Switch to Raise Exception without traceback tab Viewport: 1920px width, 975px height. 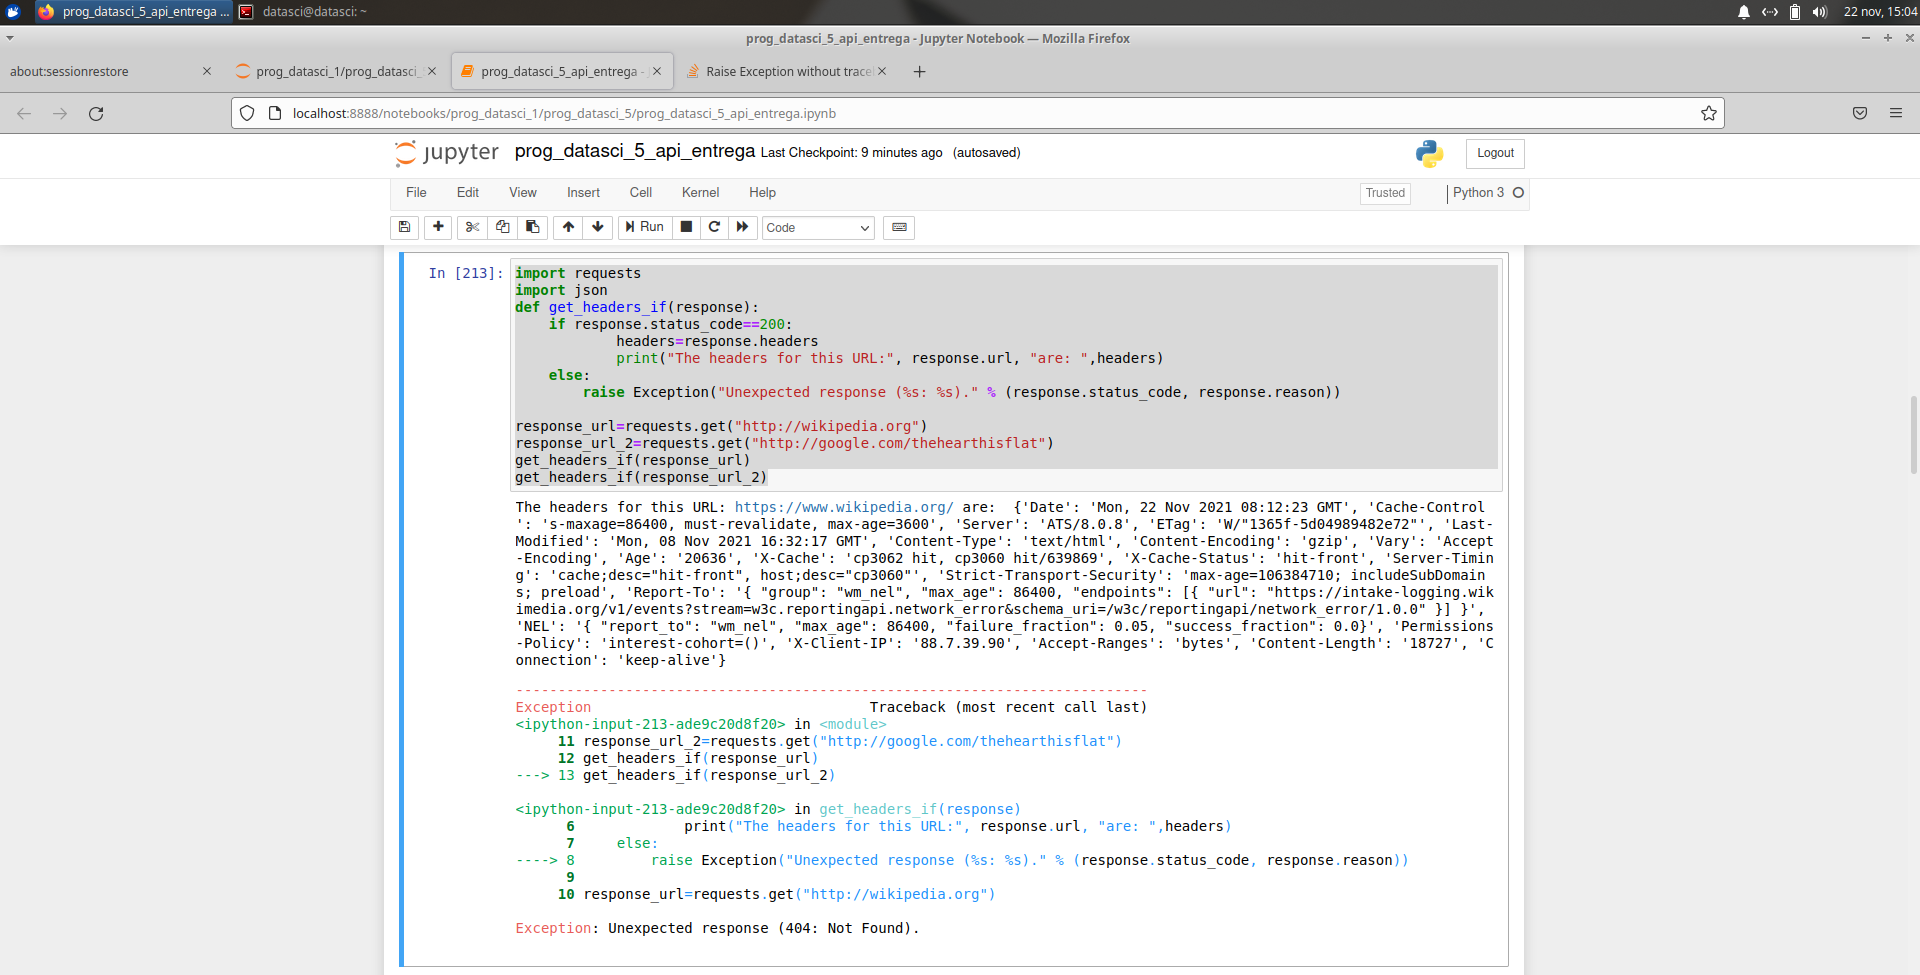point(788,71)
